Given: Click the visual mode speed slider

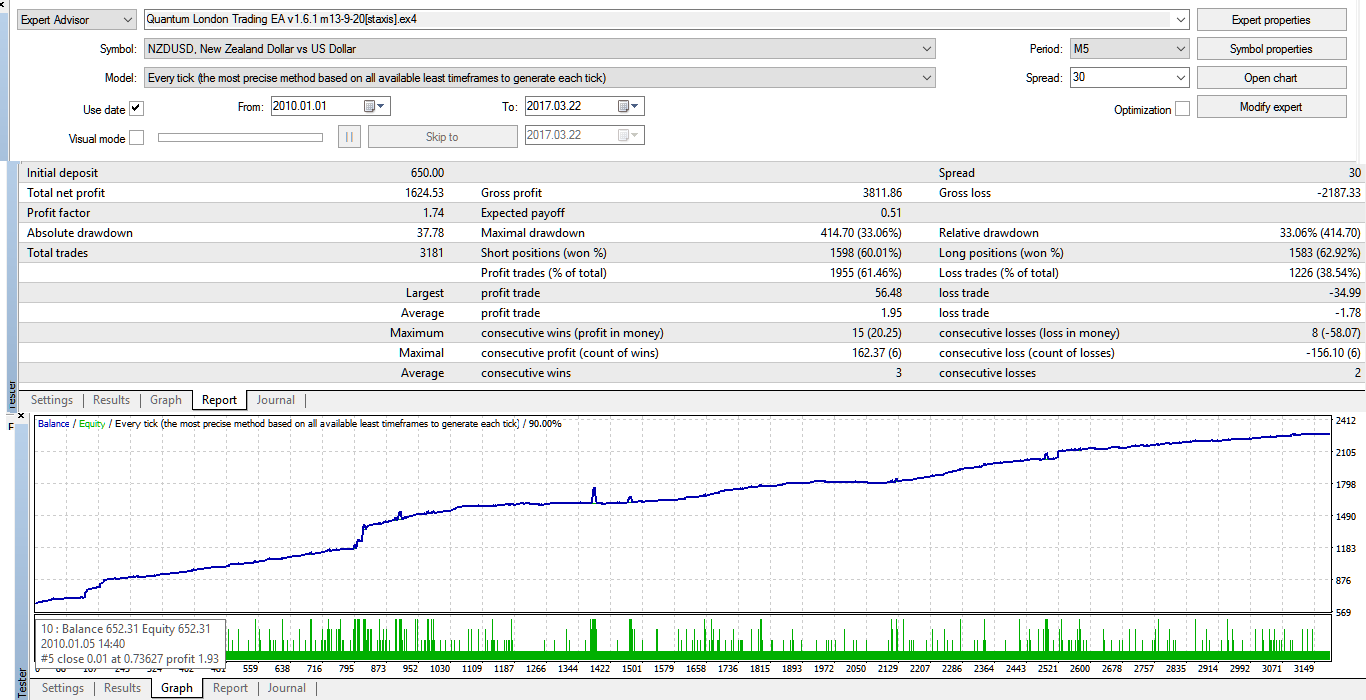Looking at the screenshot, I should point(240,137).
